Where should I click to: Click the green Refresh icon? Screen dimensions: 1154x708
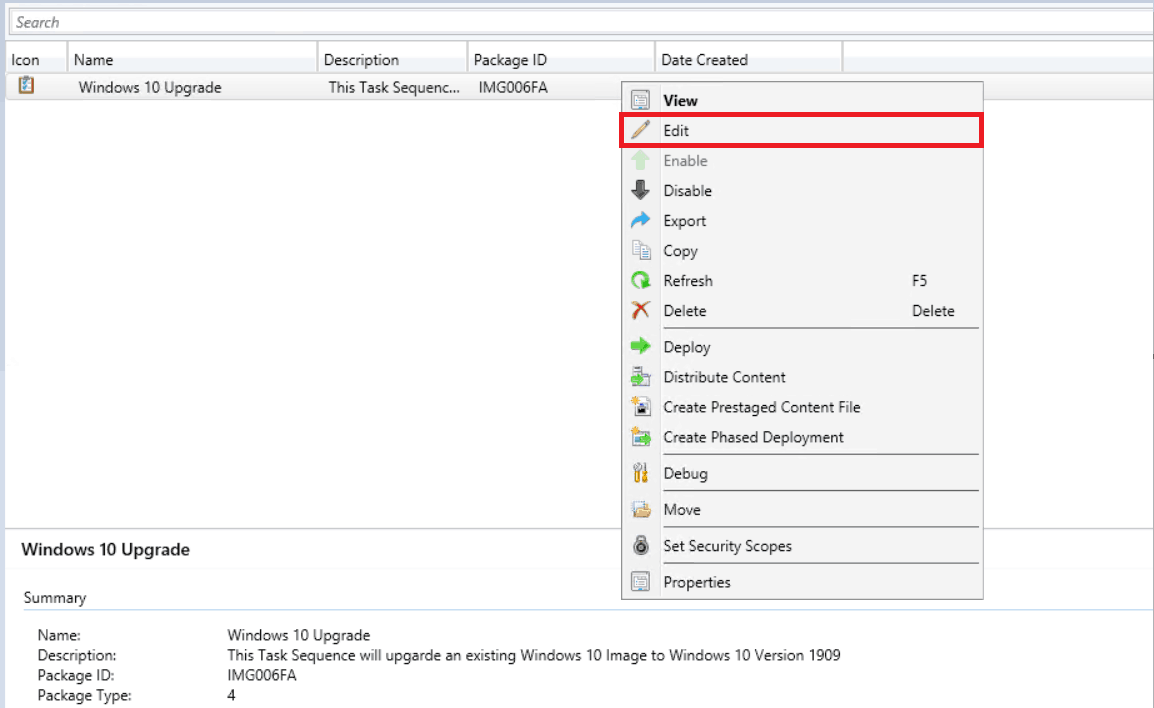tap(640, 280)
